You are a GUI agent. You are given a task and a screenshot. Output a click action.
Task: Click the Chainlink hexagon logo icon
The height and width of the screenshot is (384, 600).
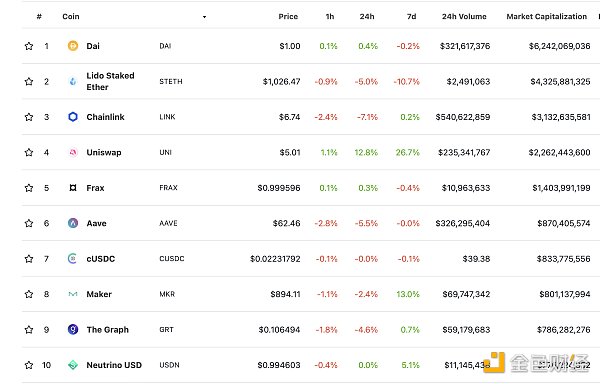click(x=73, y=117)
